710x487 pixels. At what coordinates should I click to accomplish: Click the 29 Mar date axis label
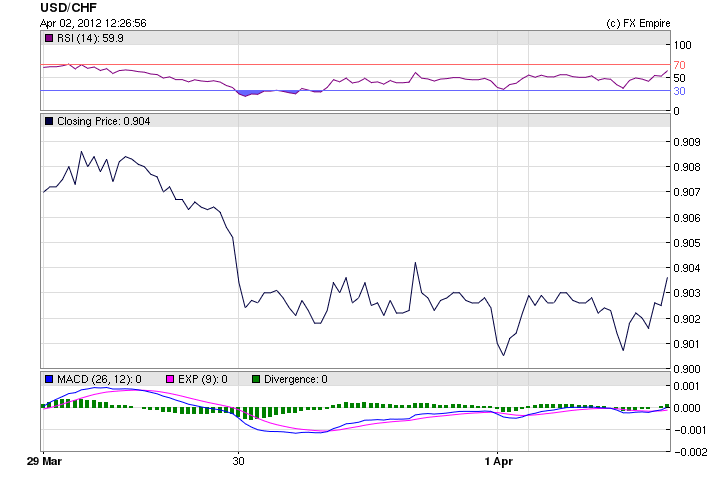click(x=44, y=461)
